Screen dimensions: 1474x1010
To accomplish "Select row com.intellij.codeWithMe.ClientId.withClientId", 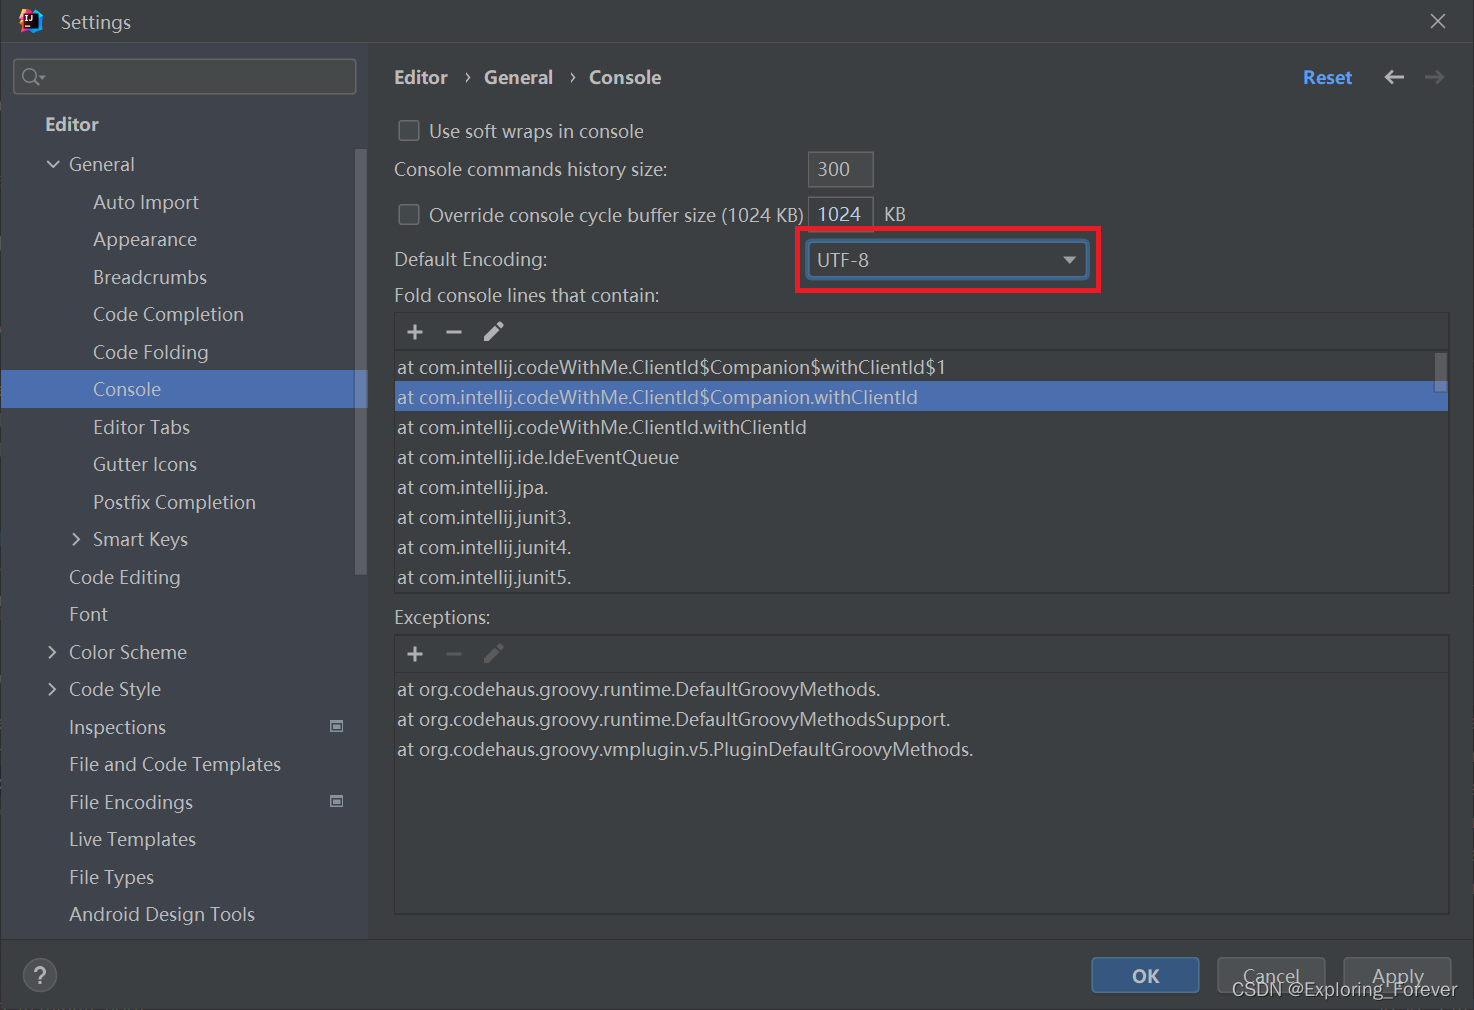I will click(x=921, y=427).
